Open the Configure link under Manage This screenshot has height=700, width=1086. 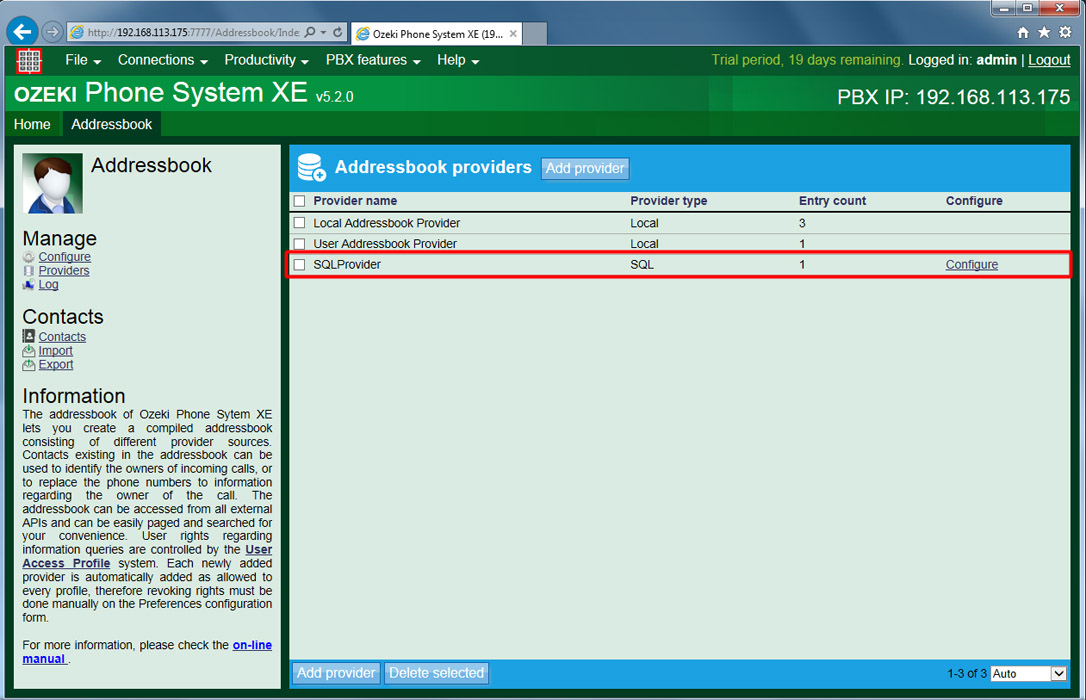coord(64,257)
